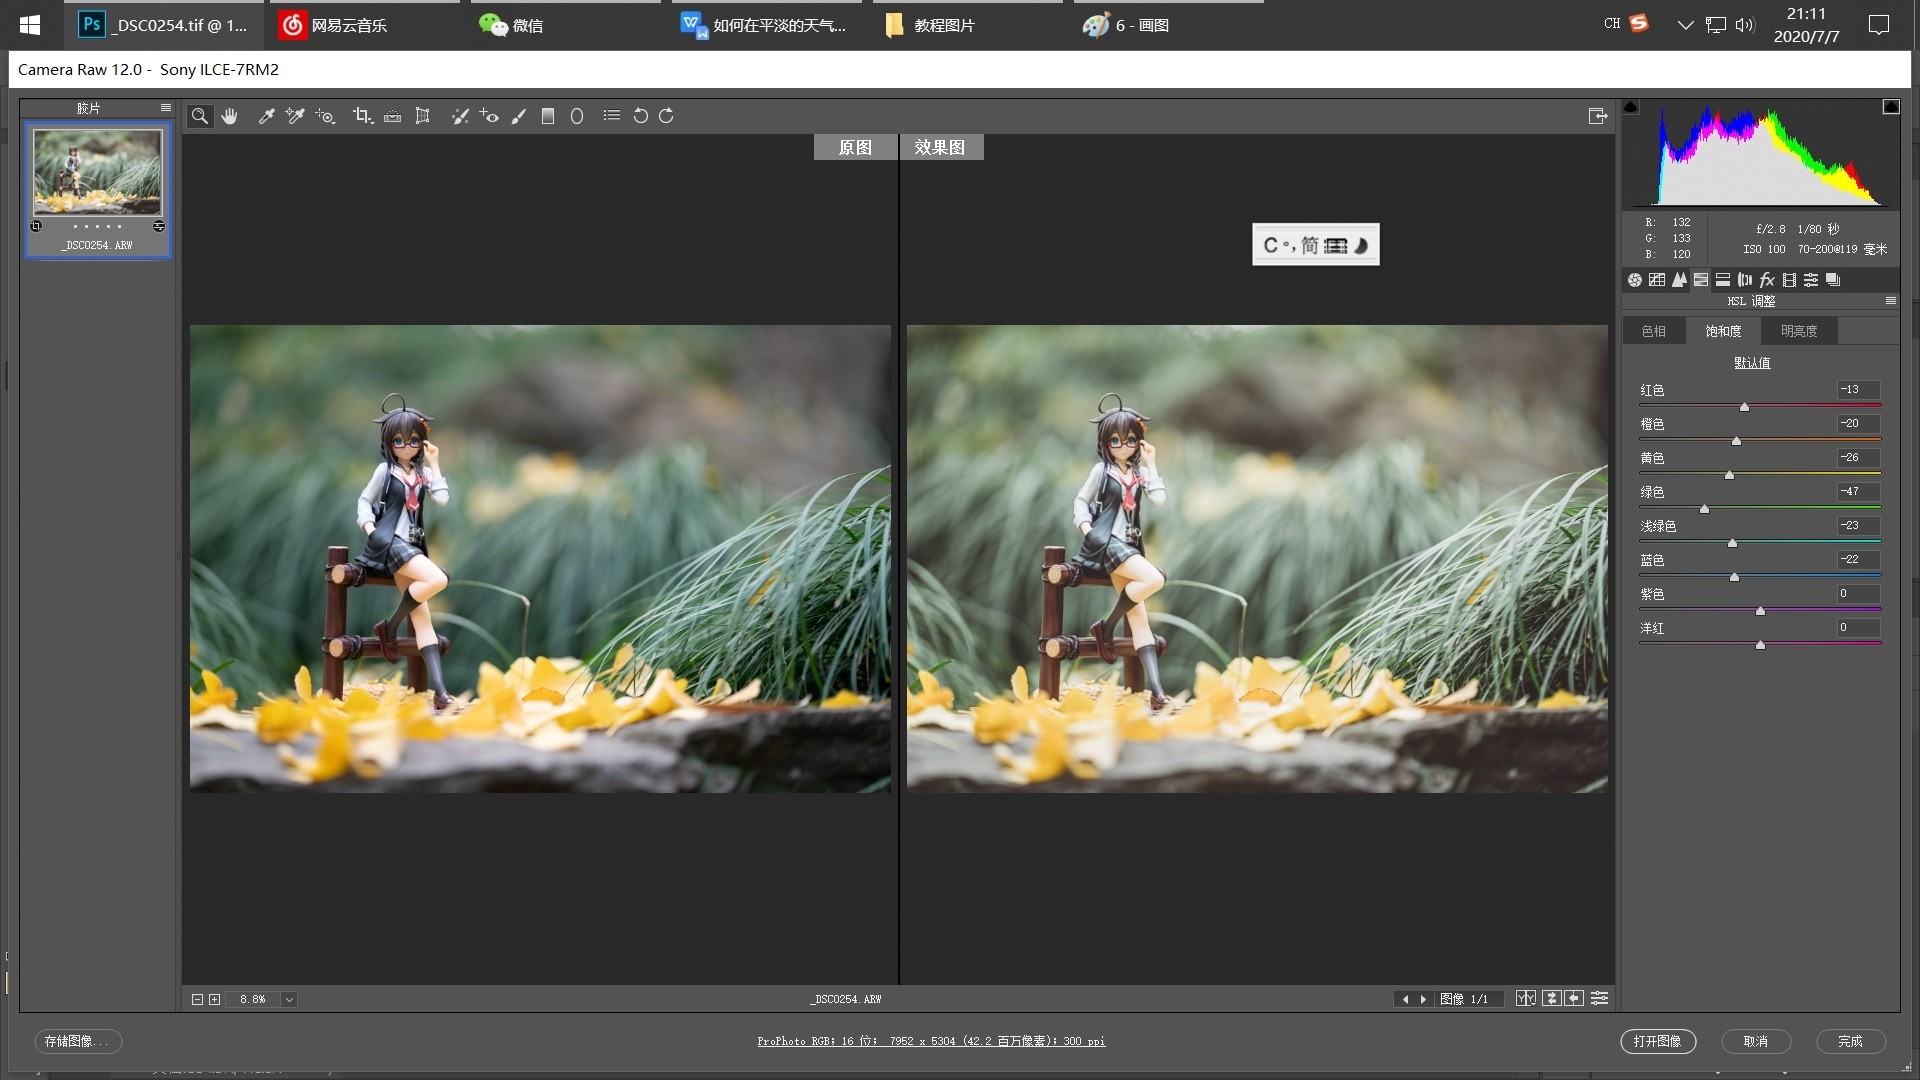This screenshot has height=1080, width=1920.
Task: Select the Targeted Adjustment tool
Action: tap(325, 116)
